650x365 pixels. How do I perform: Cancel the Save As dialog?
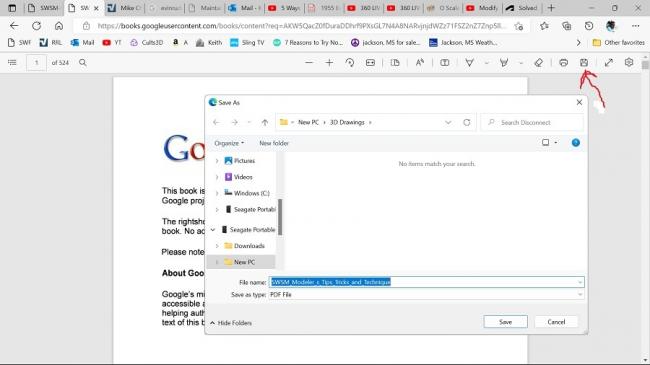click(x=556, y=322)
